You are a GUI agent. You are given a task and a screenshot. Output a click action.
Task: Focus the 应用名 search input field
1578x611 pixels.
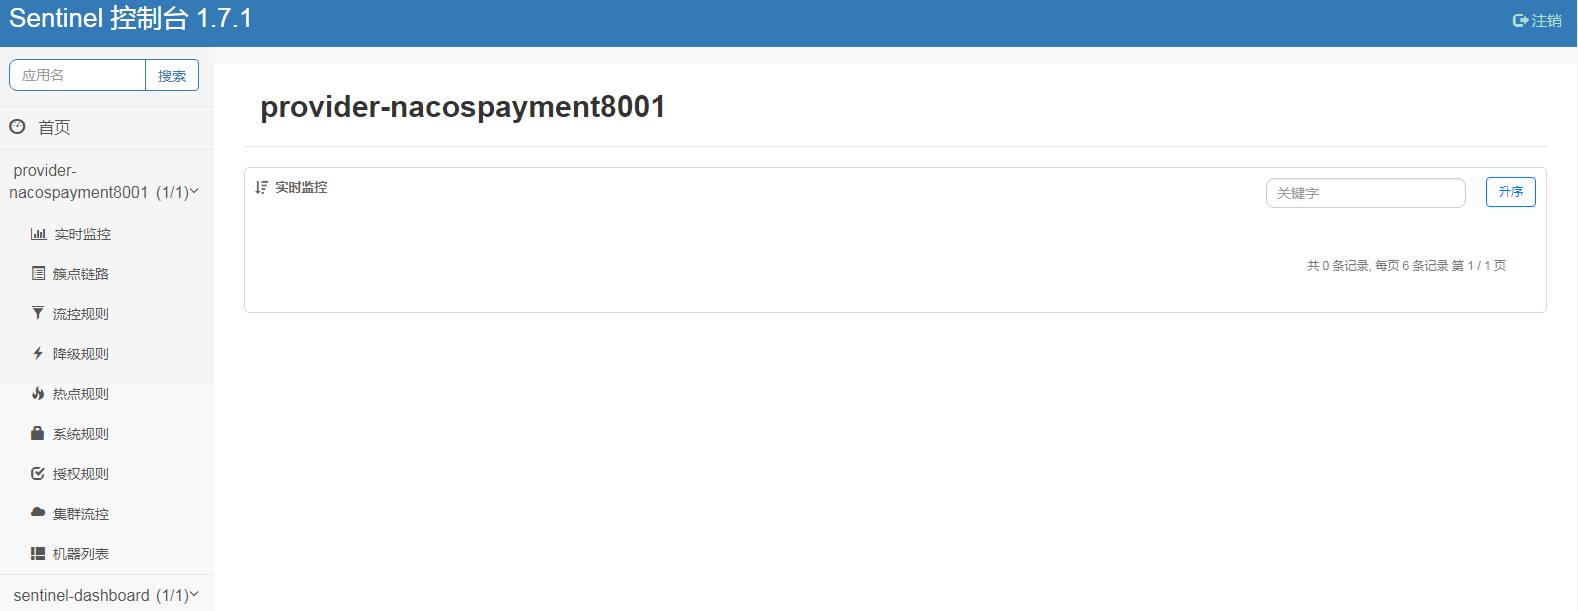tap(78, 75)
